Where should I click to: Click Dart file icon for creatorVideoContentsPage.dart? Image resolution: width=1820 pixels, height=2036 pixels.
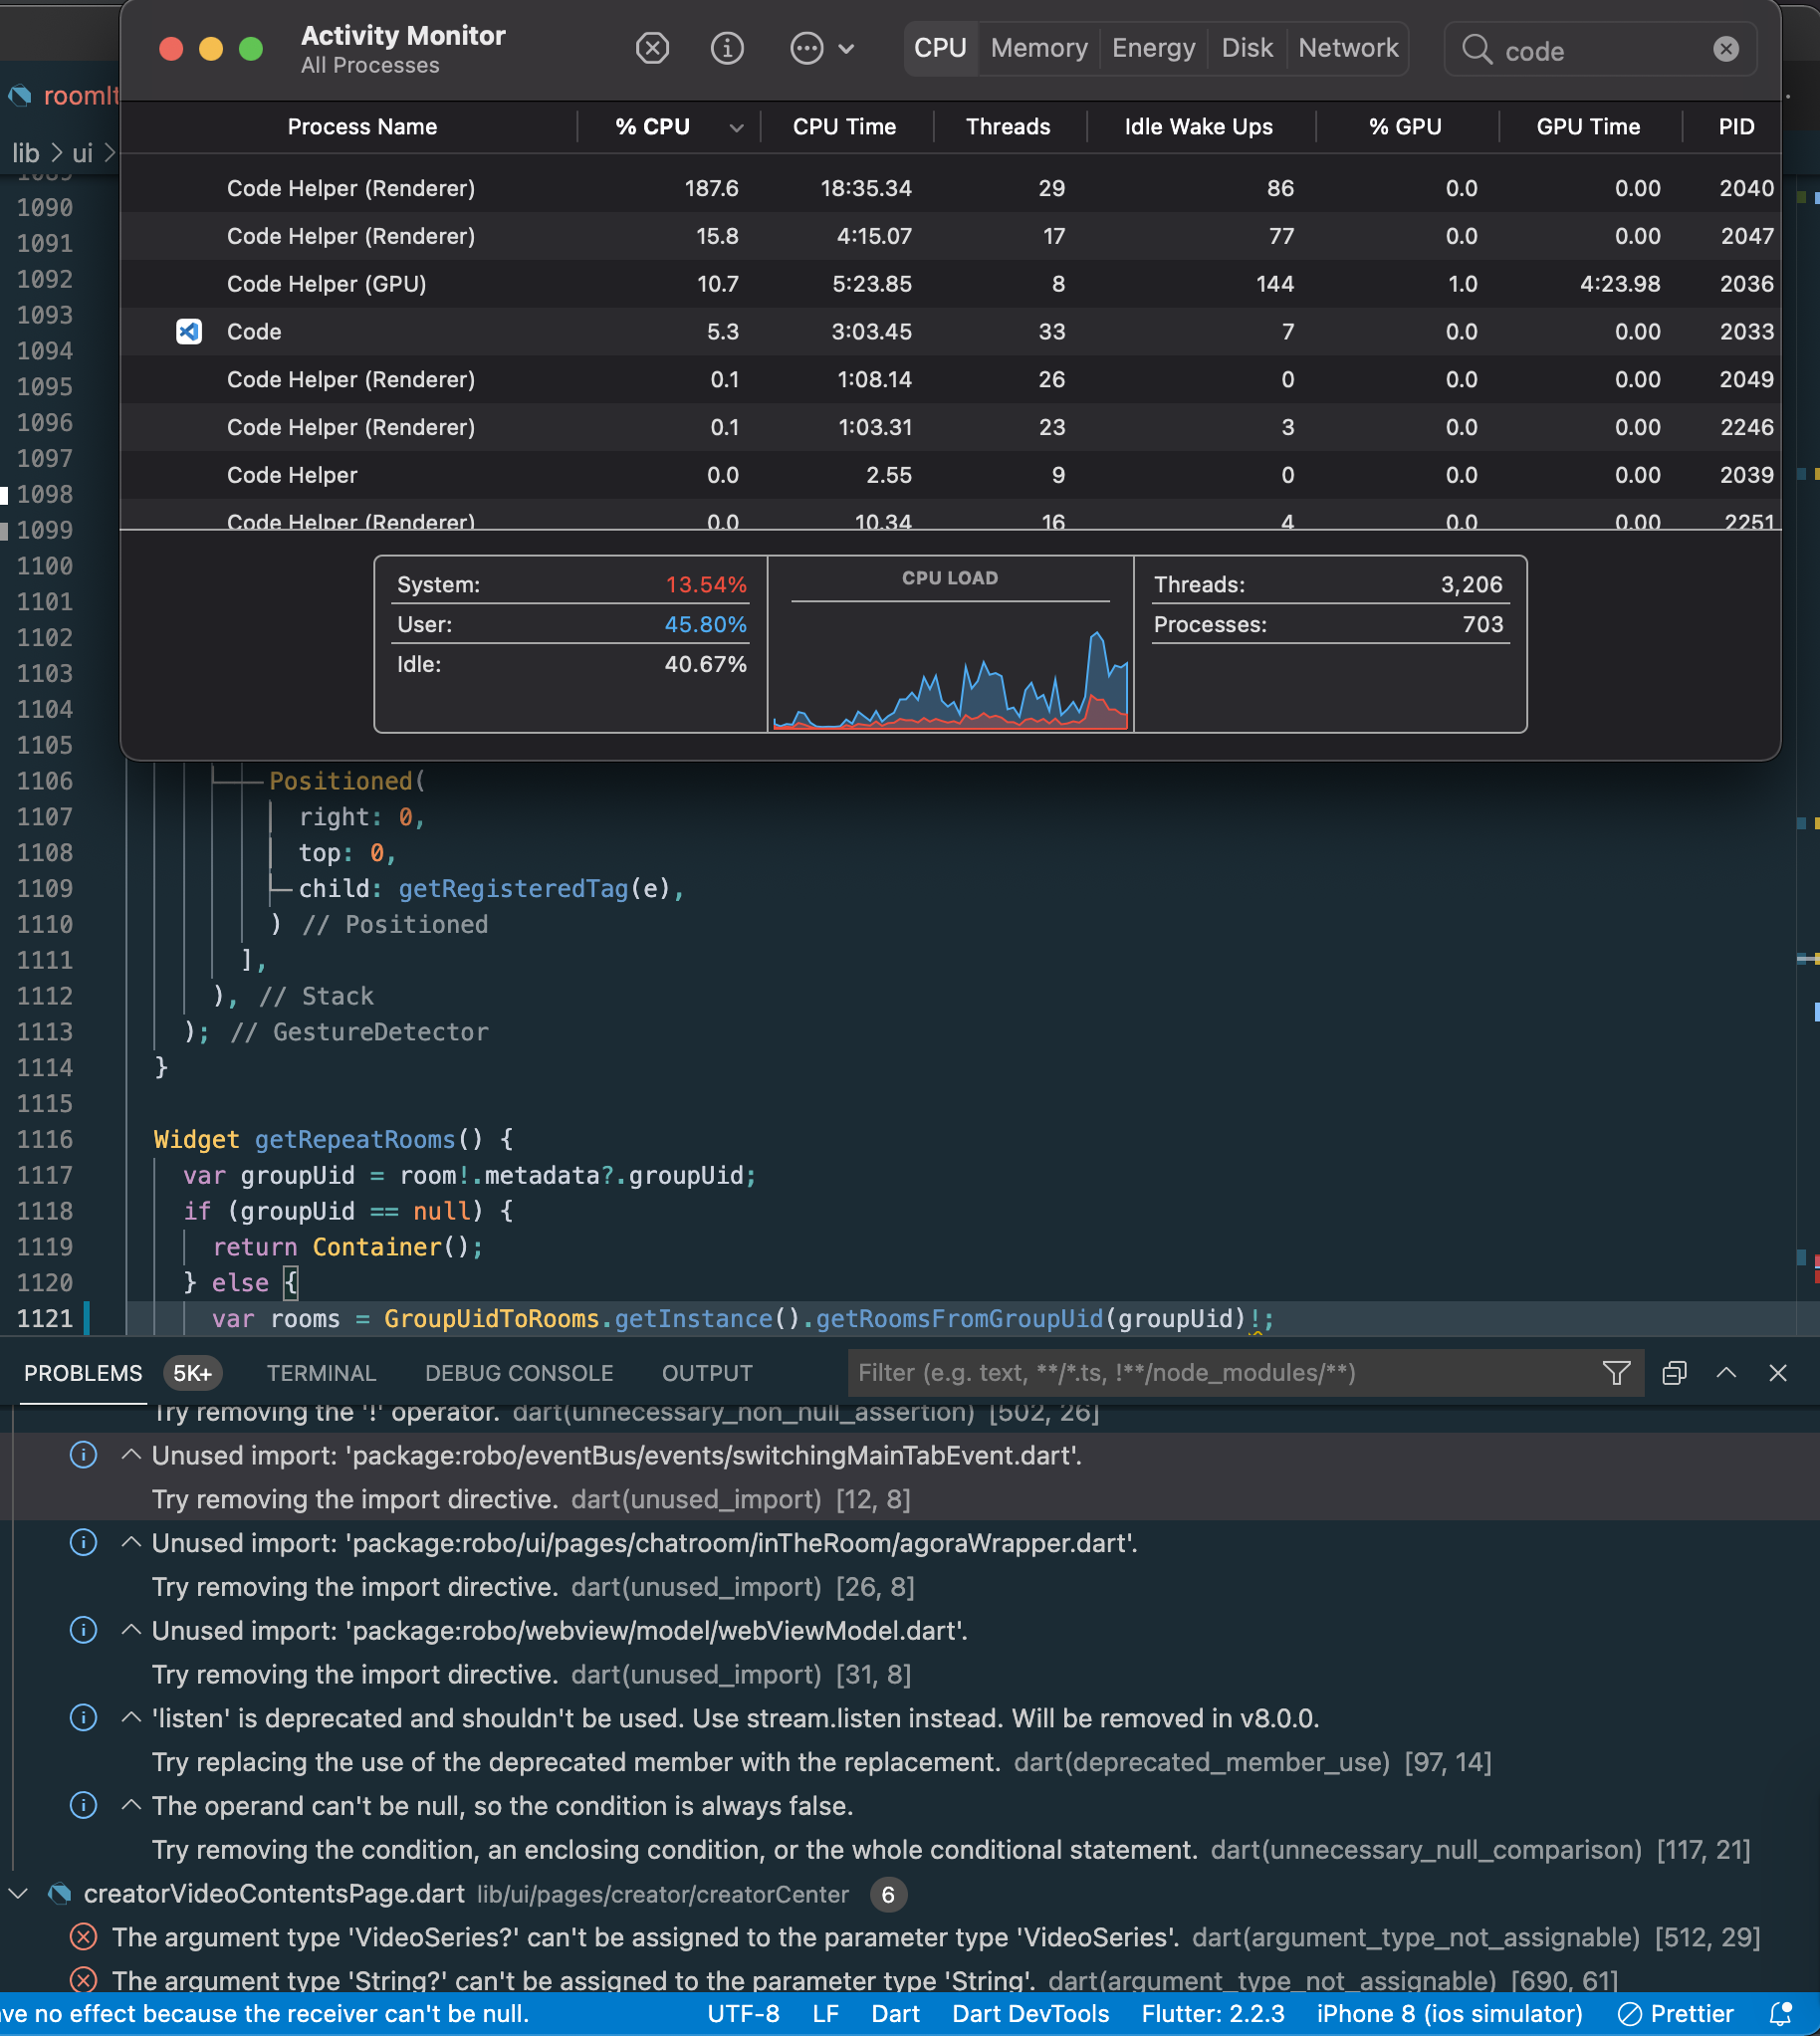coord(60,1894)
